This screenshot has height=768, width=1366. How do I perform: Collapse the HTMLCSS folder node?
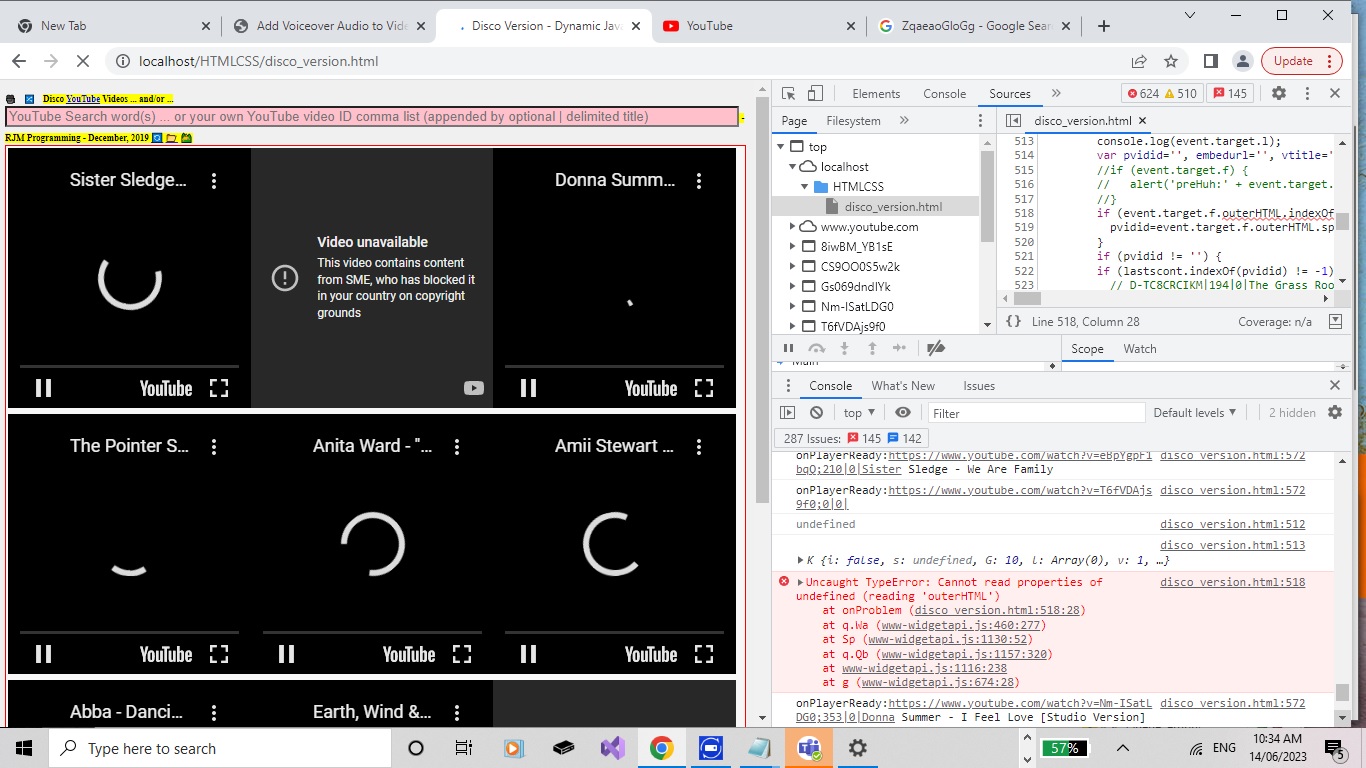[804, 187]
